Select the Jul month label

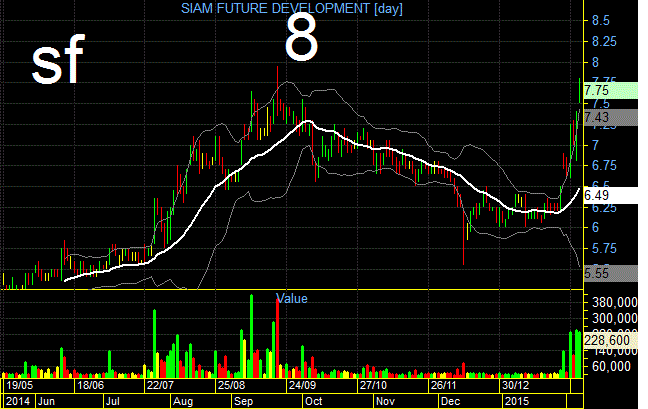[113, 401]
